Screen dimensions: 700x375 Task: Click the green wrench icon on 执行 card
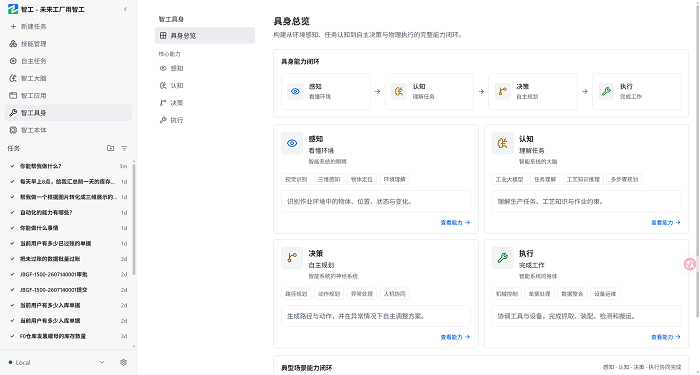(x=503, y=258)
